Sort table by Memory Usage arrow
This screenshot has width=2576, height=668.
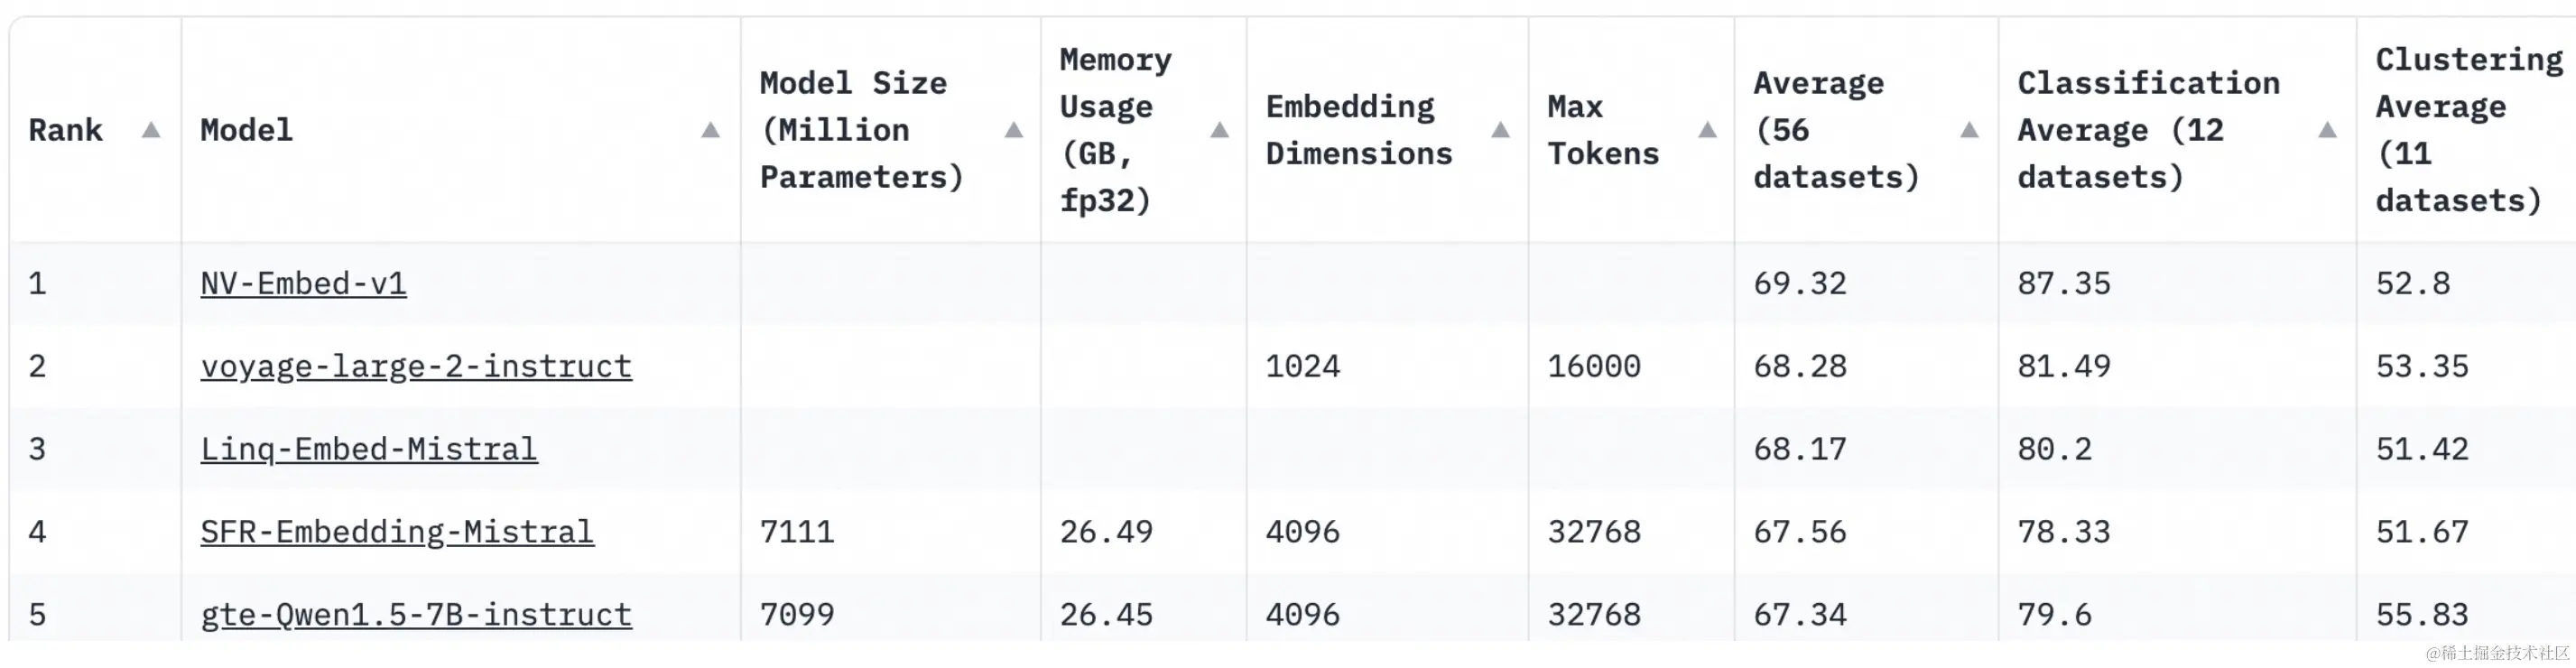pyautogui.click(x=1219, y=130)
